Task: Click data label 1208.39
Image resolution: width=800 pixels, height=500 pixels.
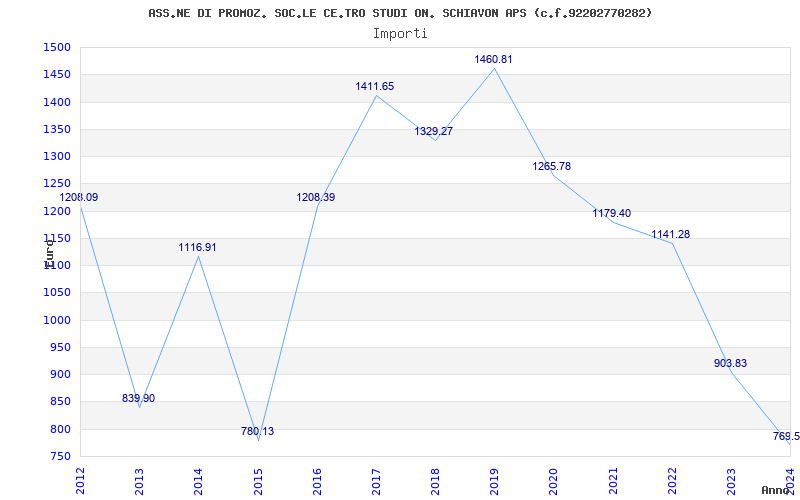Action: click(x=316, y=197)
